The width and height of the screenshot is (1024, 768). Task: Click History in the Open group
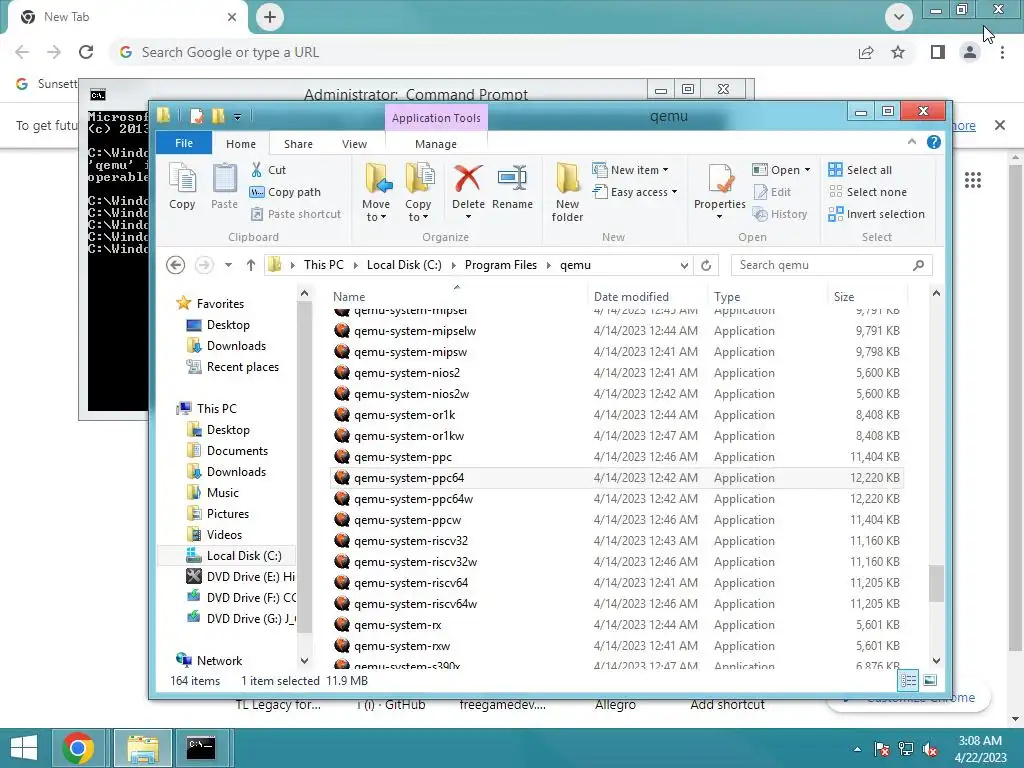[780, 214]
